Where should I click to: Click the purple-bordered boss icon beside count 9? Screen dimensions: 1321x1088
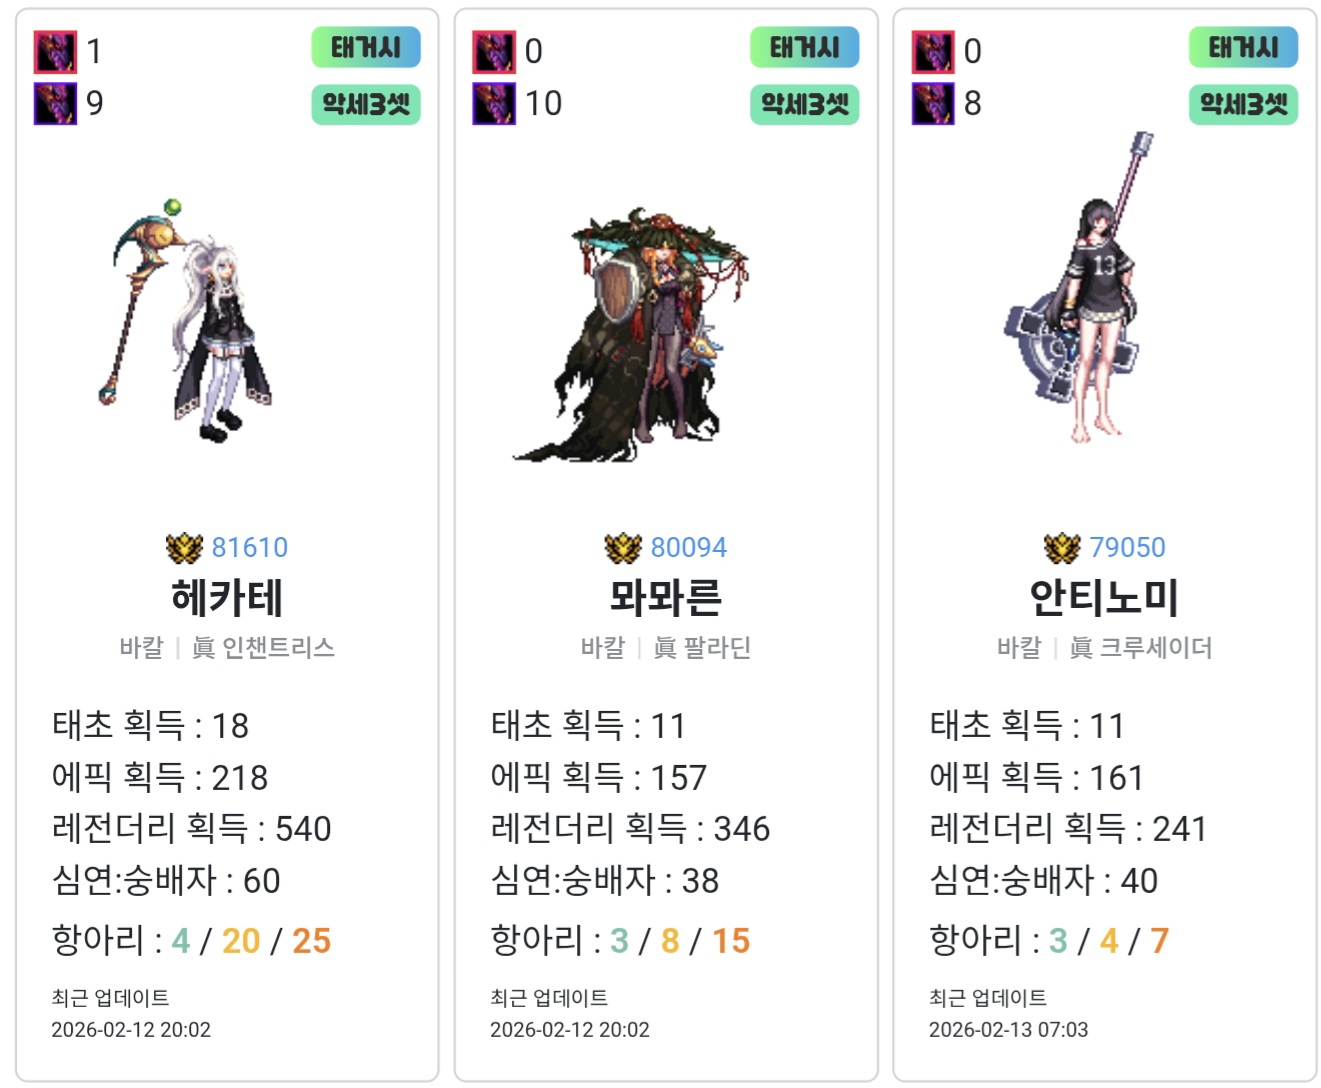click(x=55, y=104)
